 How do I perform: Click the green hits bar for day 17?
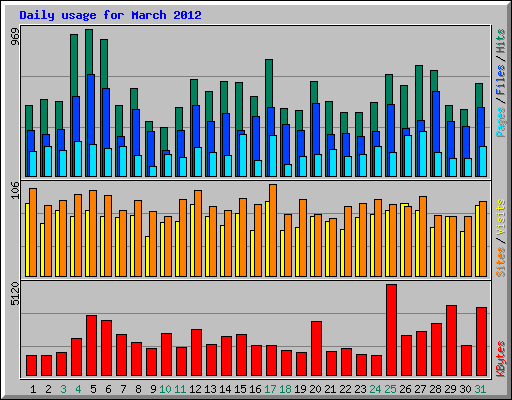(x=269, y=83)
